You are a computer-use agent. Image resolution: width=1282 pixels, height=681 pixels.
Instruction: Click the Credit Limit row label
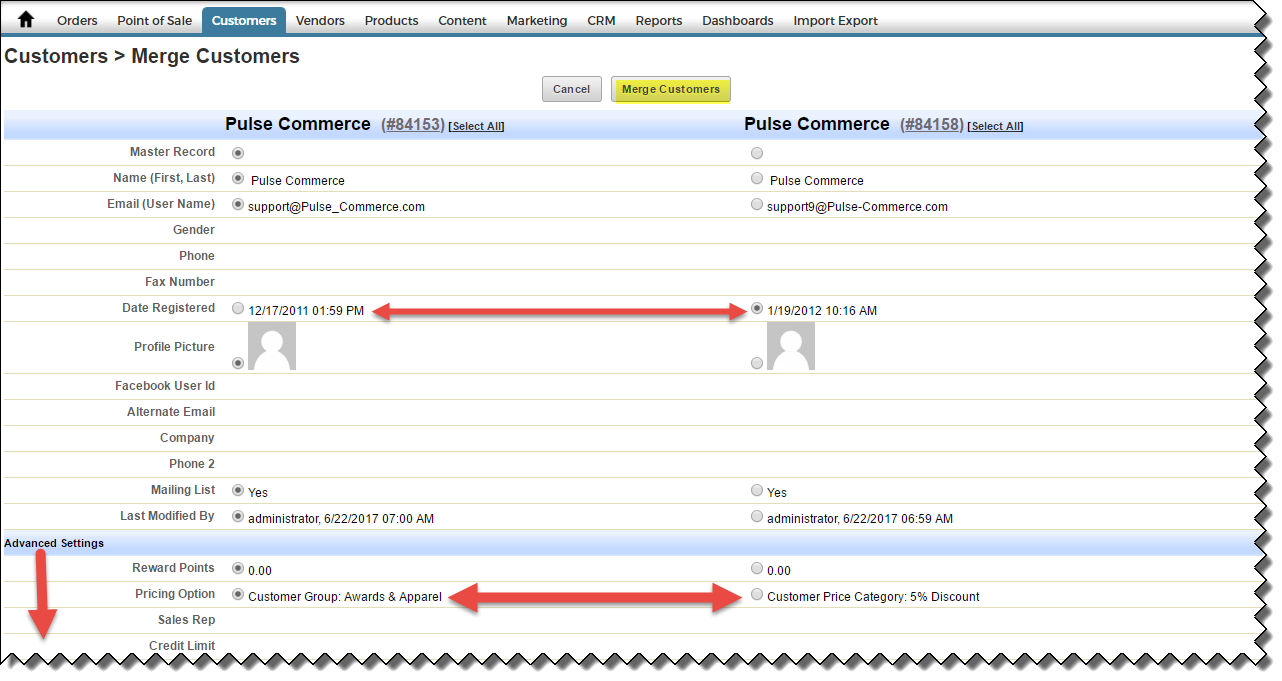(182, 646)
